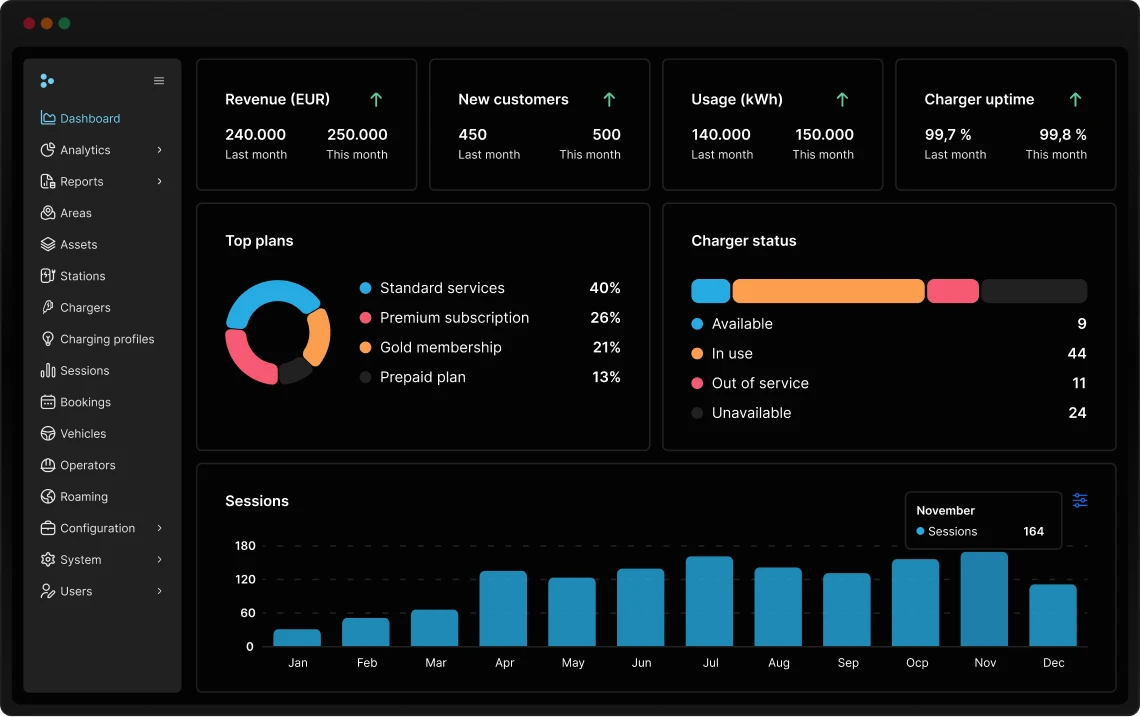Click the Operators icon in sidebar
Screen dimensions: 1140x717
pyautogui.click(x=48, y=465)
